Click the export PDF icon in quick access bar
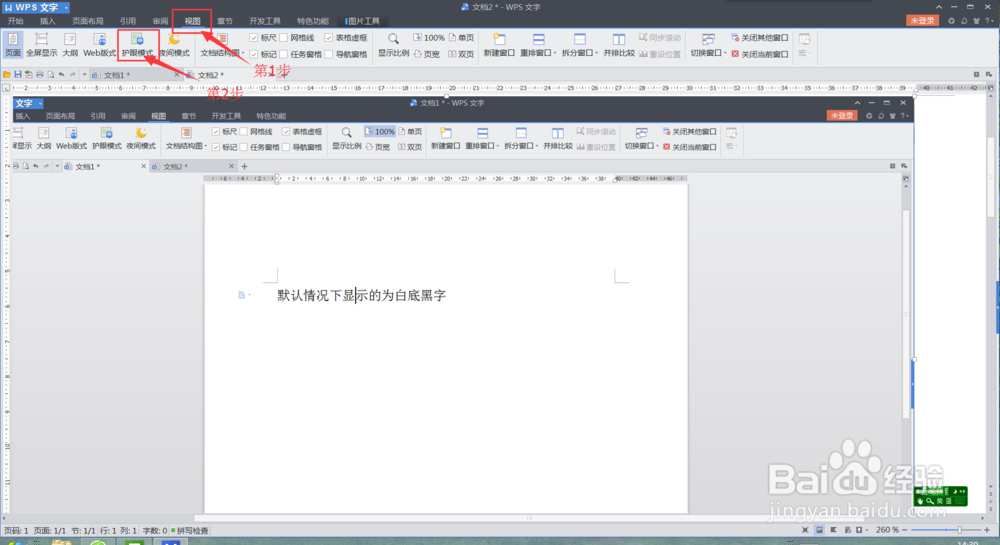 click(x=29, y=75)
